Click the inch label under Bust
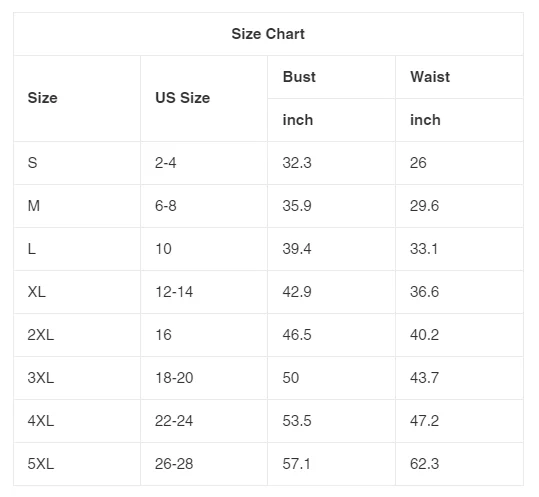 [298, 120]
